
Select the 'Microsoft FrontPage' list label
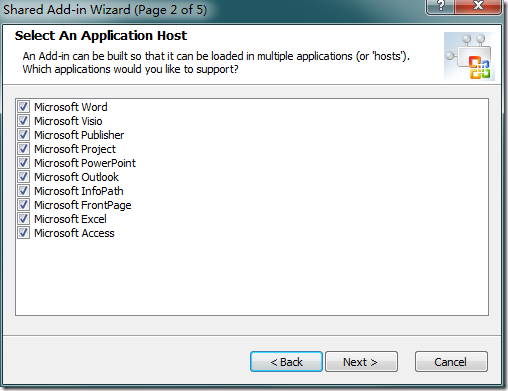point(83,205)
